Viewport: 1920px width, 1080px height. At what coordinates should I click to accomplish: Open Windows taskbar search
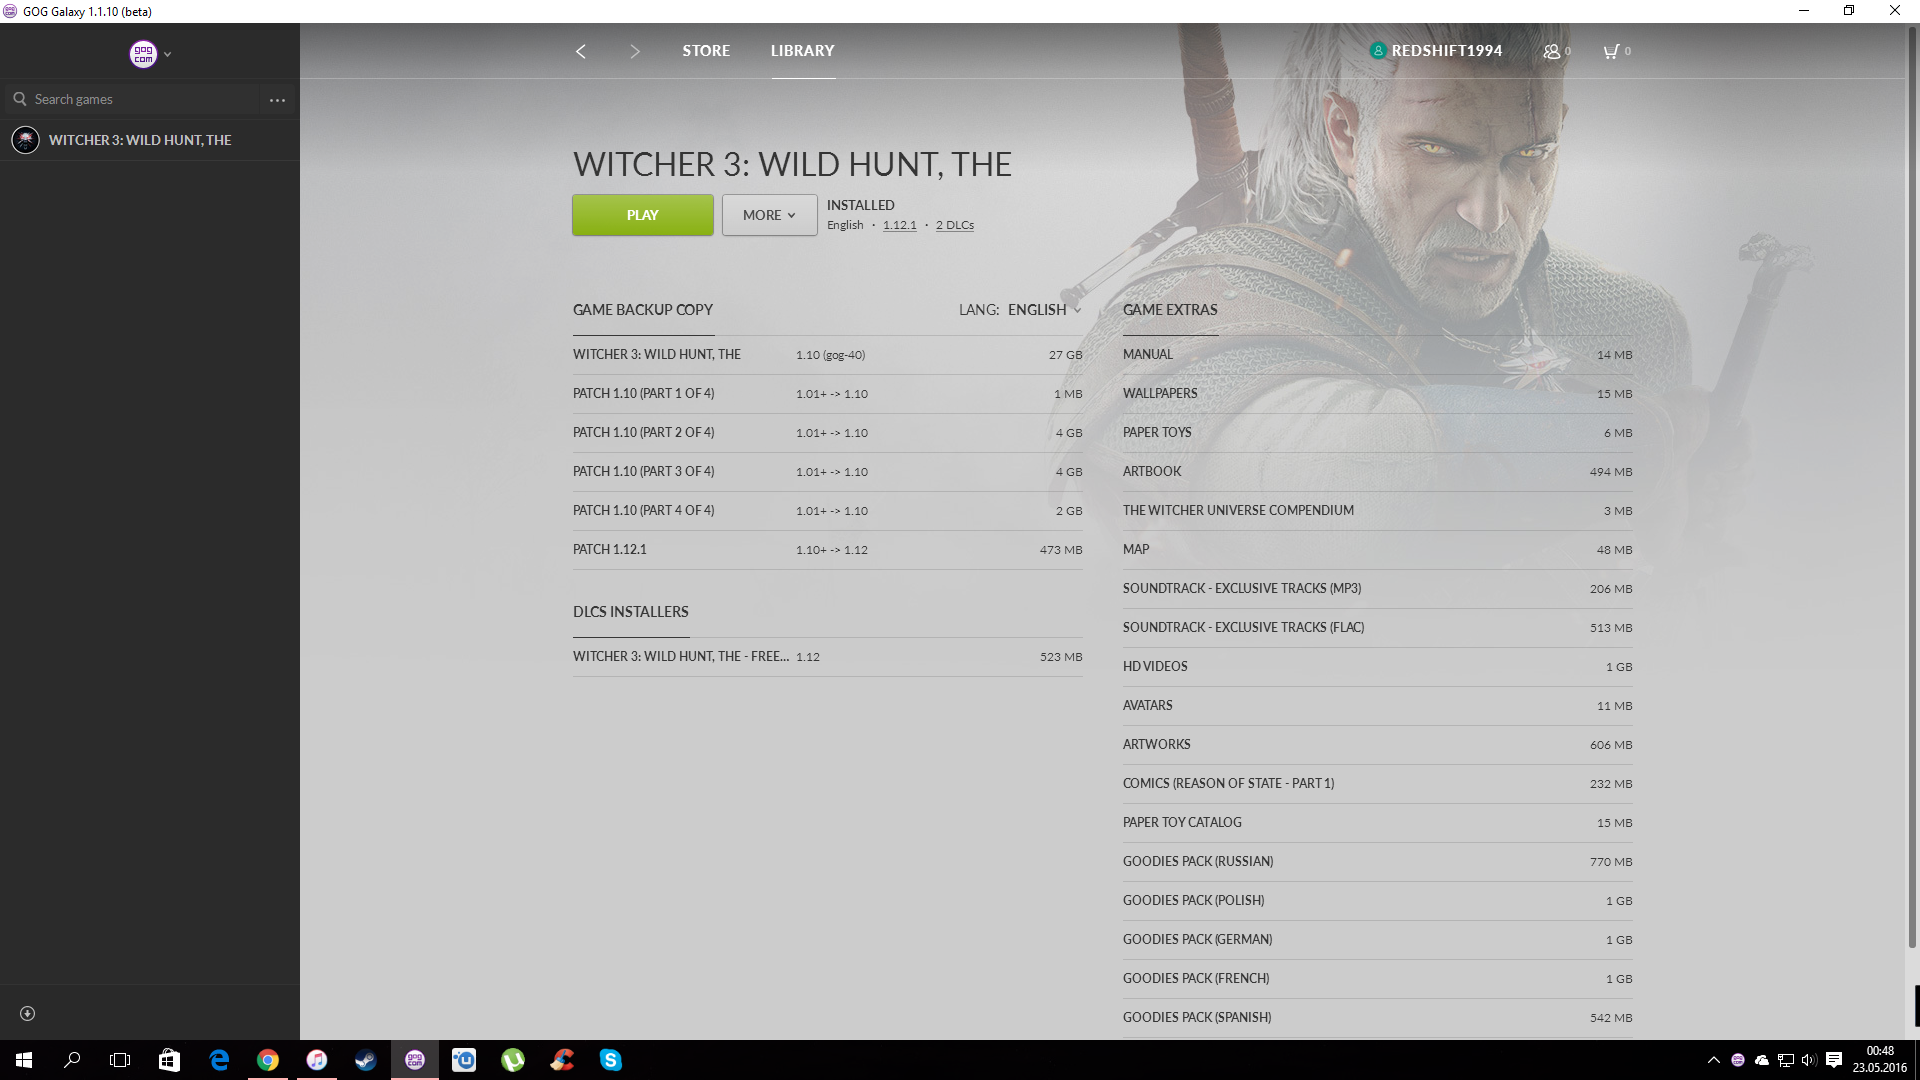[x=72, y=1060]
